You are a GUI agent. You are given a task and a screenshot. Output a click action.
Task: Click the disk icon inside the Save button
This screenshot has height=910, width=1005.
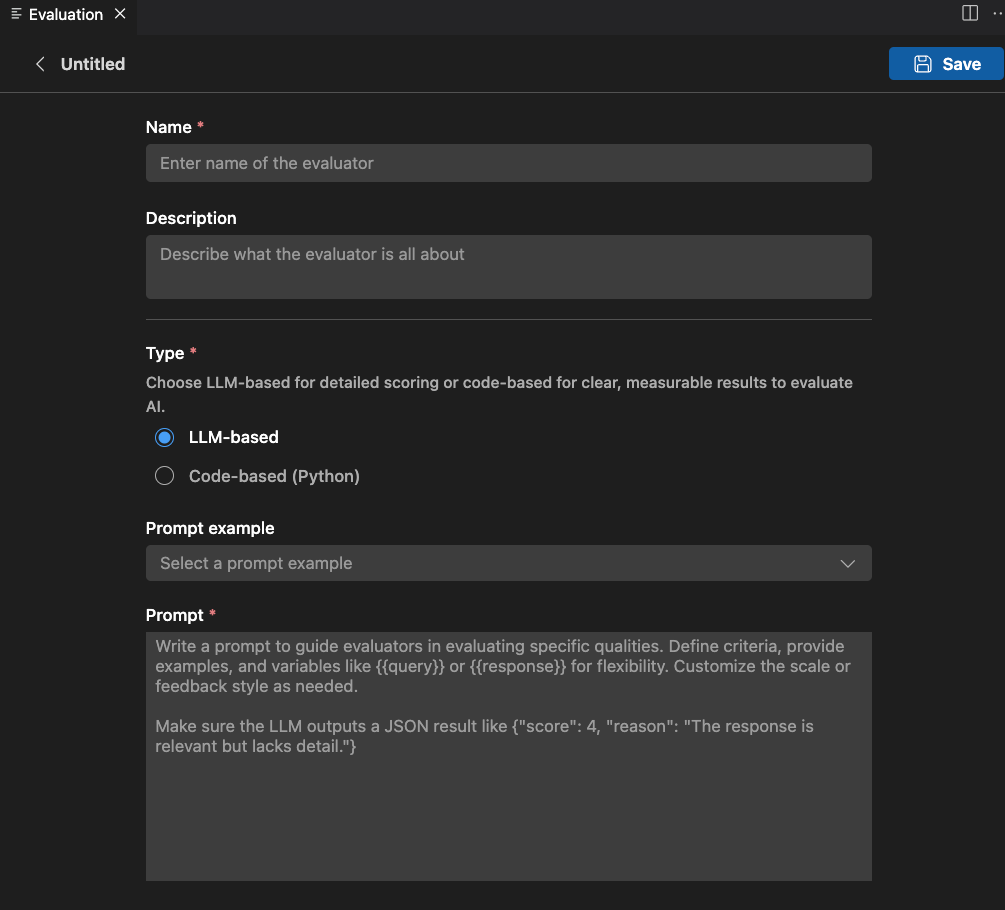point(921,63)
